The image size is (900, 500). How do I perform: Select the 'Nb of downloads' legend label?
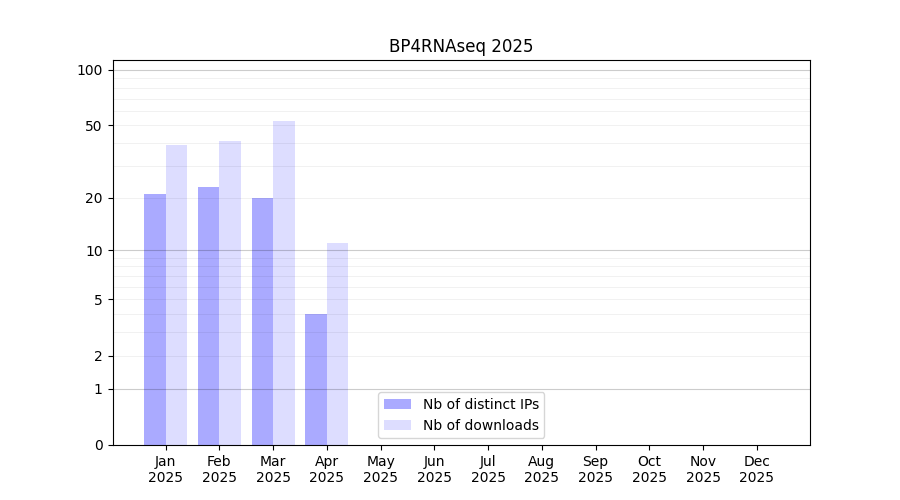(x=480, y=425)
